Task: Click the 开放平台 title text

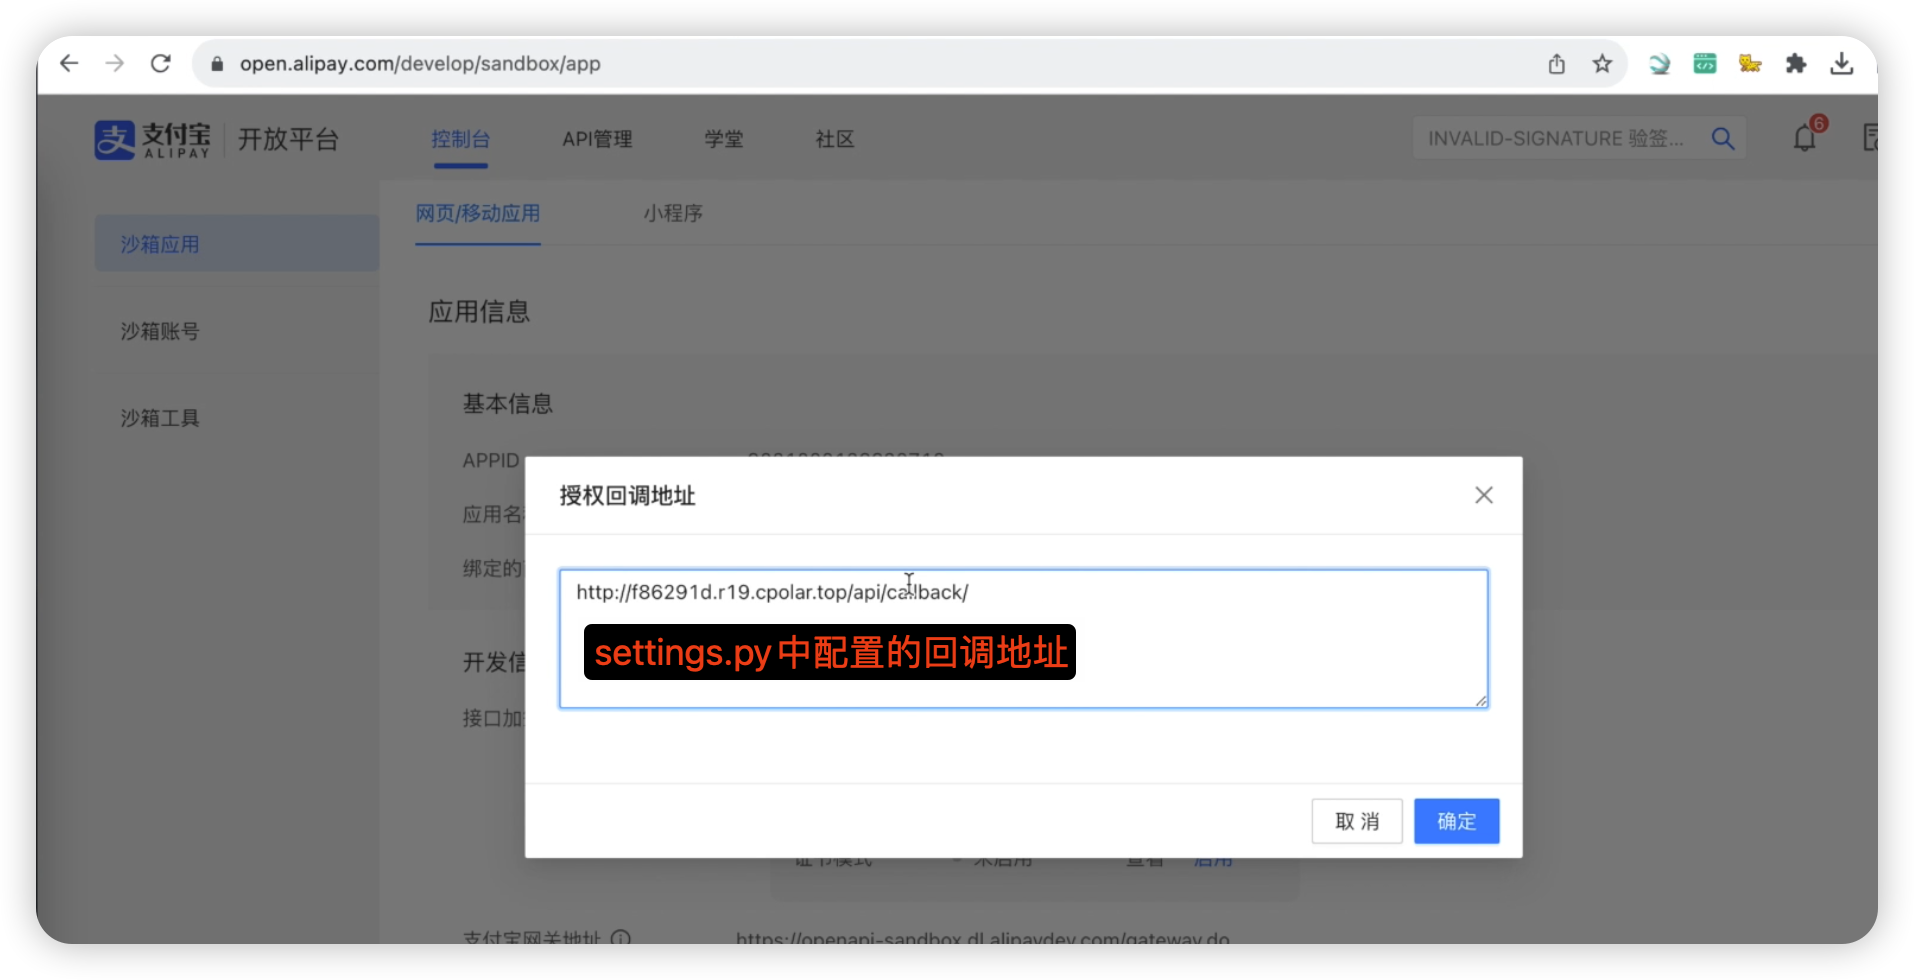Action: coord(289,139)
